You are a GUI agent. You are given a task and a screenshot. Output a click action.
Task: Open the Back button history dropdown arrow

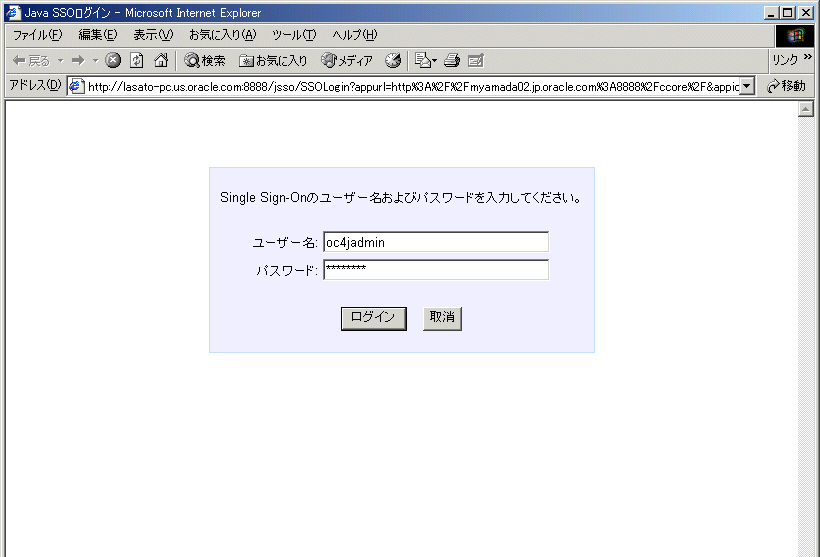pos(61,61)
